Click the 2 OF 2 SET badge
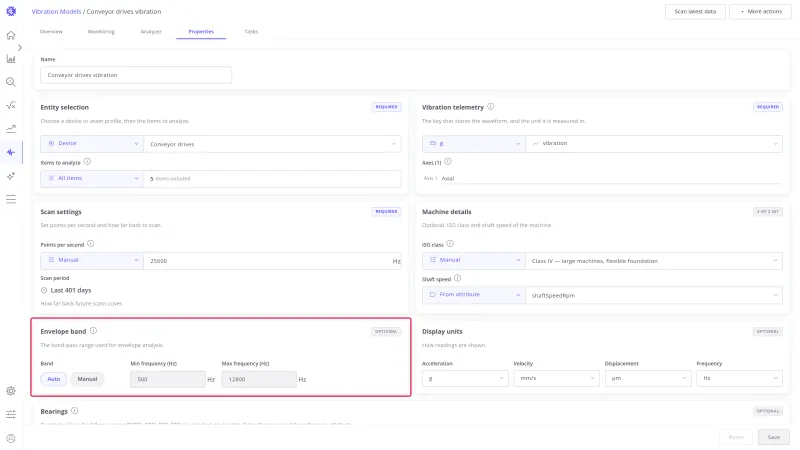Screen dimensions: 800x450 768,211
